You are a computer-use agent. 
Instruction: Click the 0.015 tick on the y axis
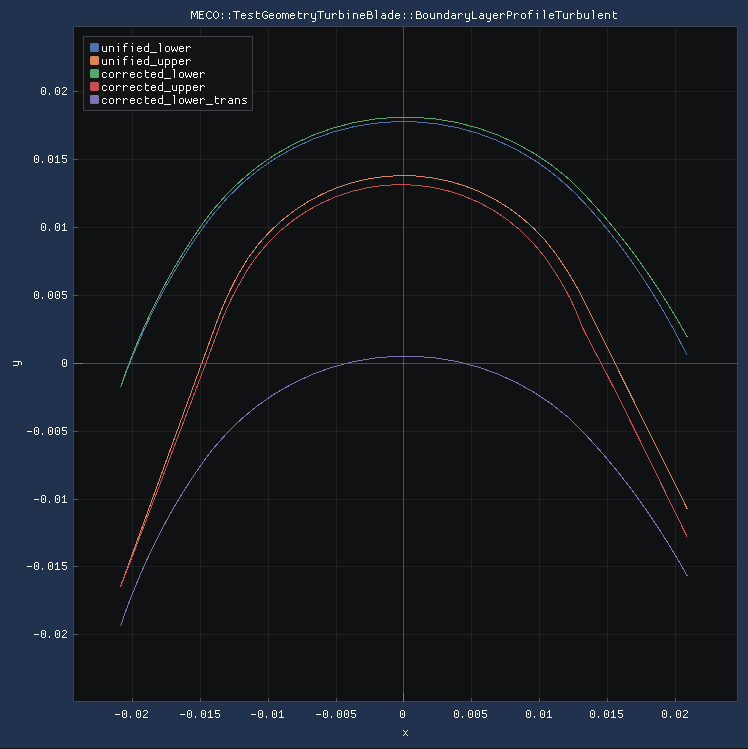51,159
